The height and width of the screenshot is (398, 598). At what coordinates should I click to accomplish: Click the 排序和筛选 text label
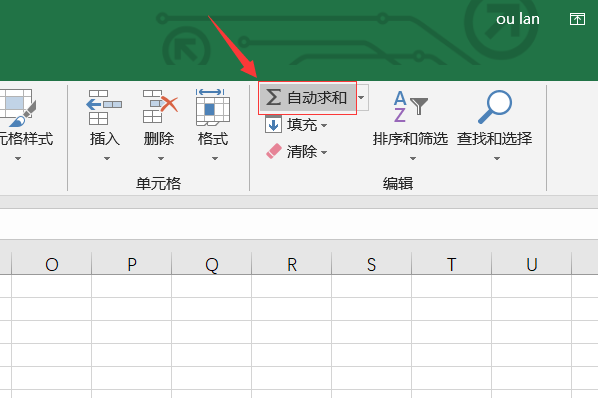410,138
